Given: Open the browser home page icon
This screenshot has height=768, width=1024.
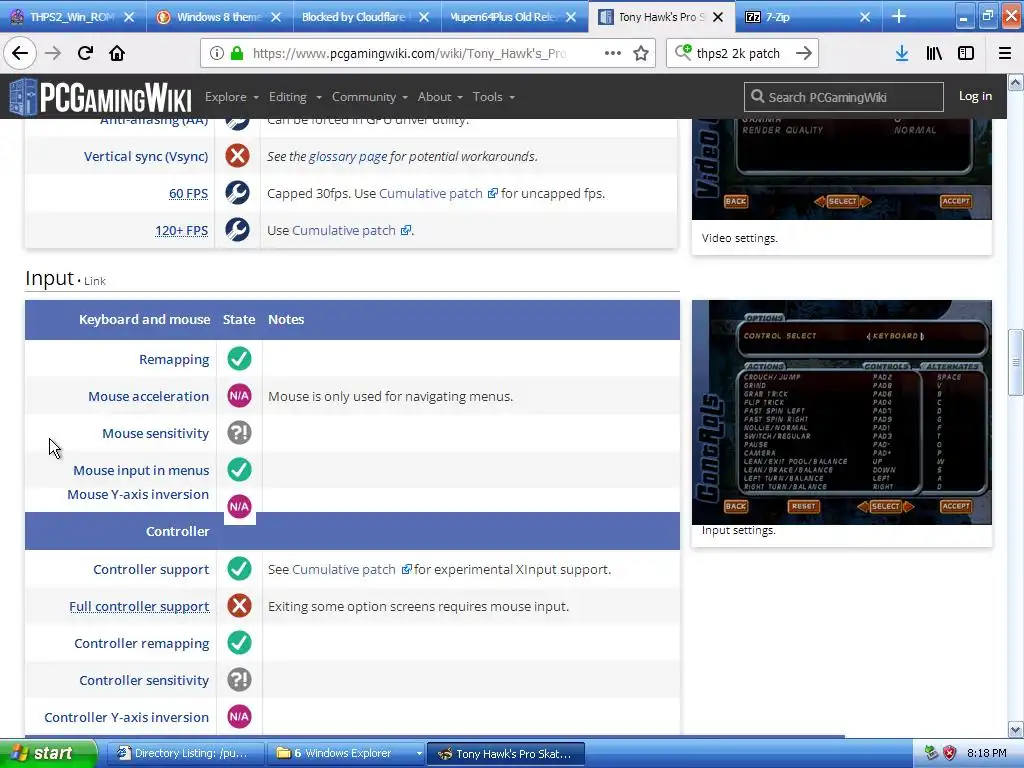Looking at the screenshot, I should [117, 53].
